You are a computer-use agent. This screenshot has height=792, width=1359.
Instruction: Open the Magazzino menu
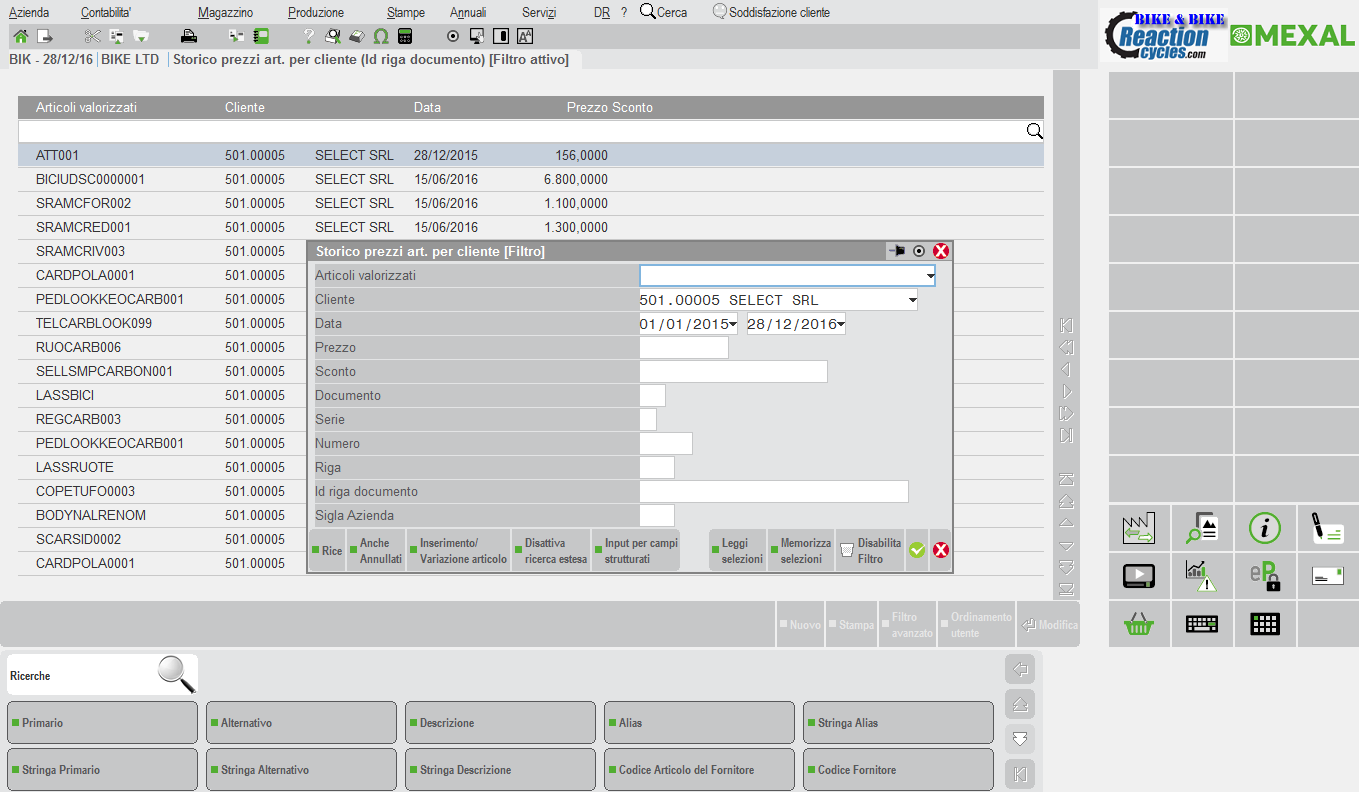tap(225, 13)
